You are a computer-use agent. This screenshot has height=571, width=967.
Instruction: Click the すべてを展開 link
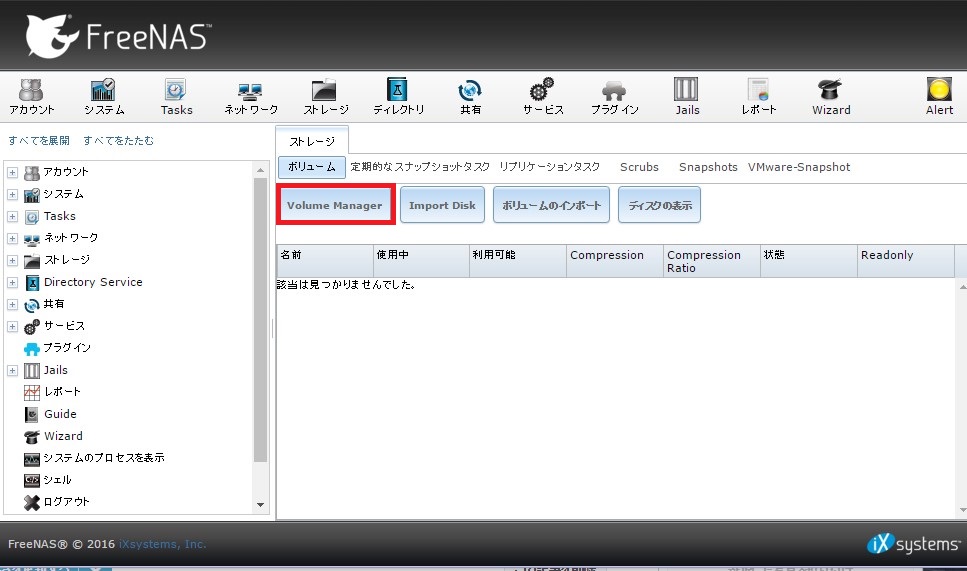tap(39, 141)
